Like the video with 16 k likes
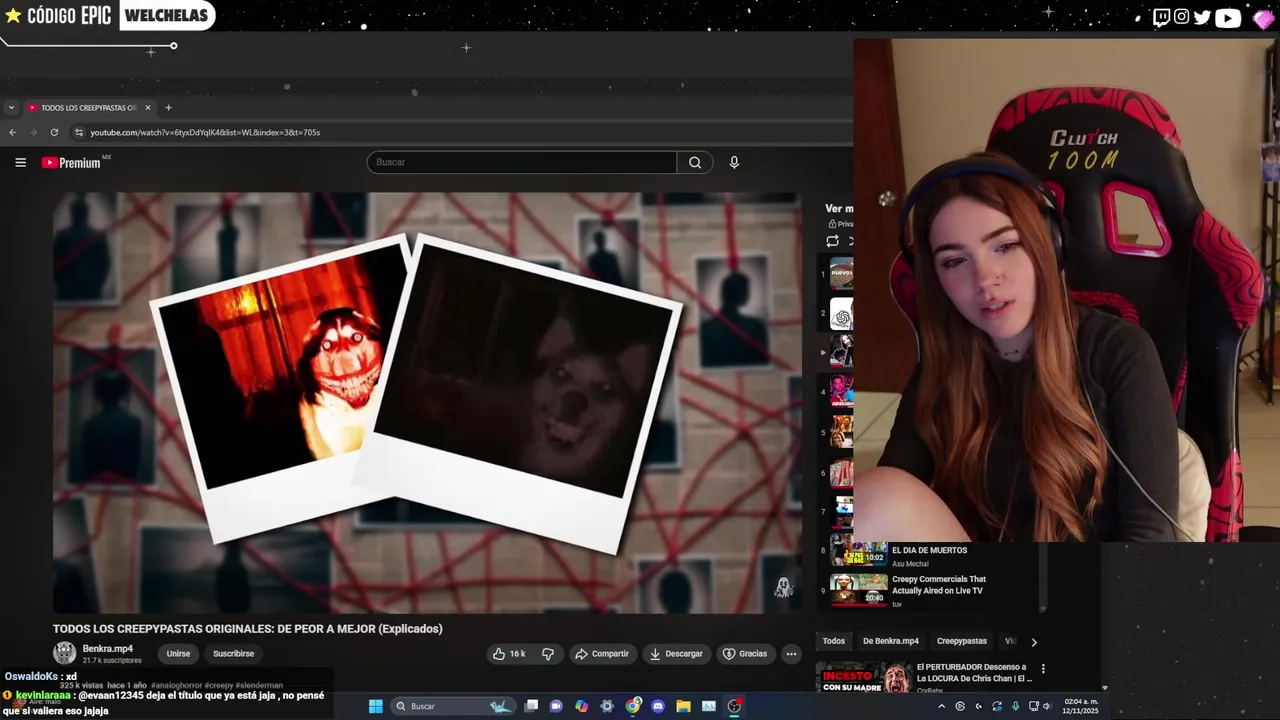The image size is (1280, 720). tap(509, 654)
